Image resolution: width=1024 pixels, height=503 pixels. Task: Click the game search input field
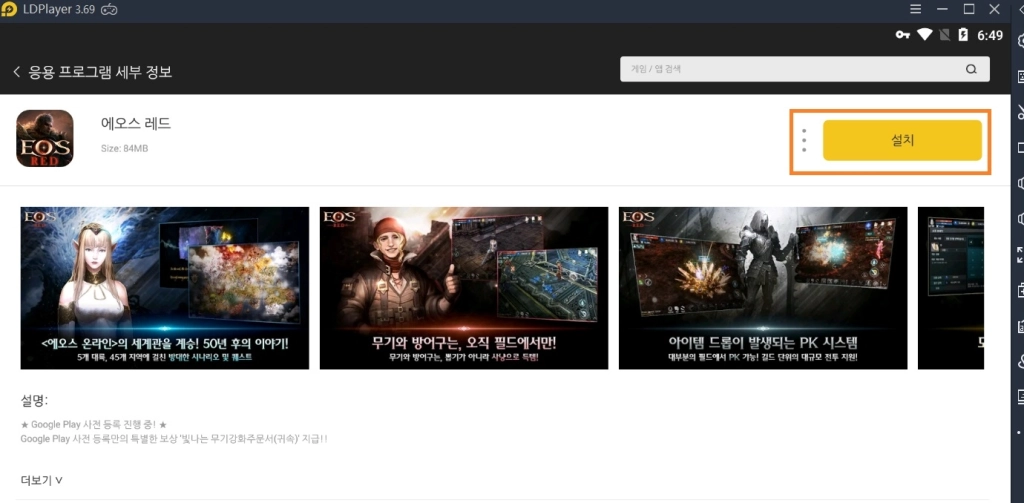[x=805, y=69]
